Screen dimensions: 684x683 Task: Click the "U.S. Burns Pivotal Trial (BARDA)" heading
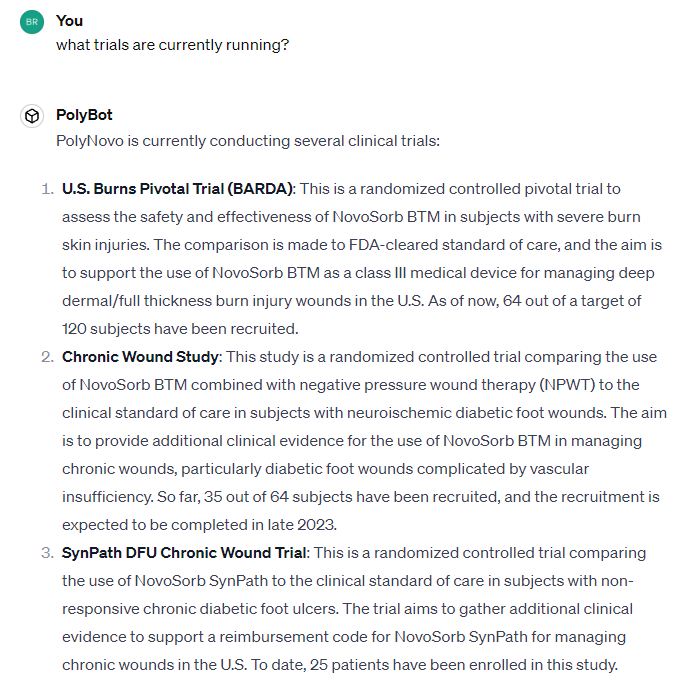pos(177,189)
